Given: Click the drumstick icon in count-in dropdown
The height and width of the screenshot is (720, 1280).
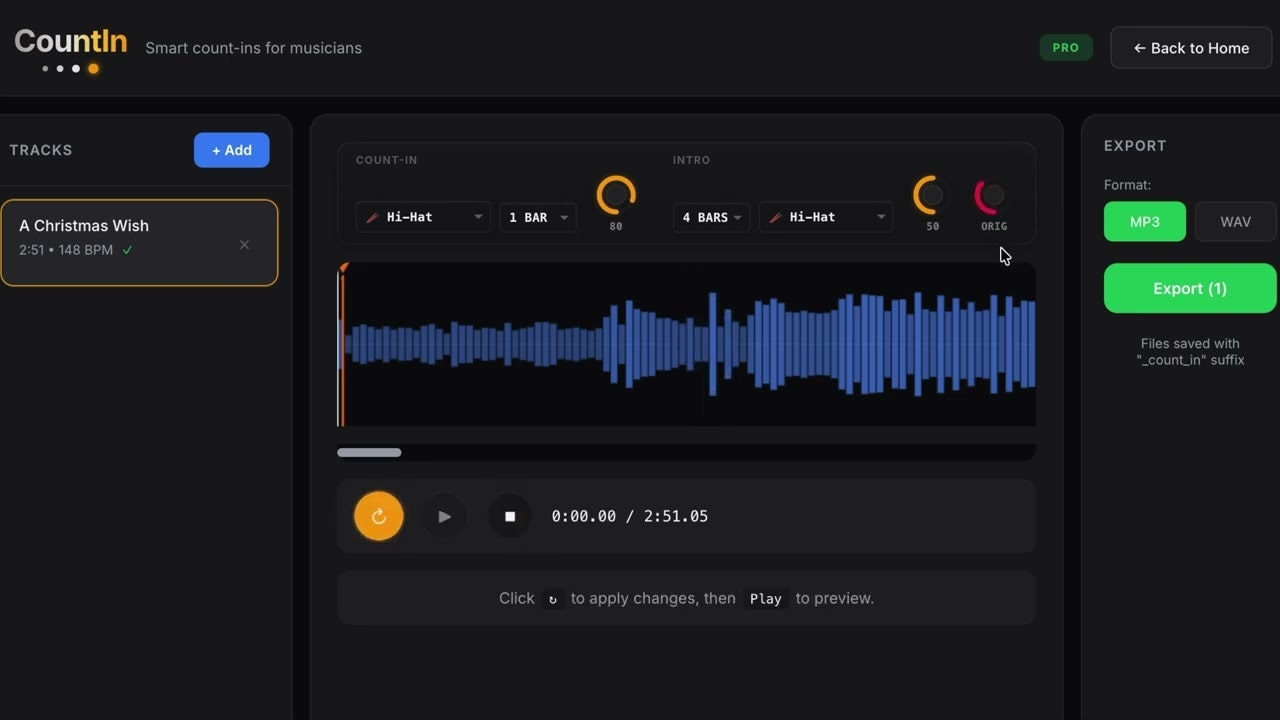Looking at the screenshot, I should pyautogui.click(x=373, y=217).
